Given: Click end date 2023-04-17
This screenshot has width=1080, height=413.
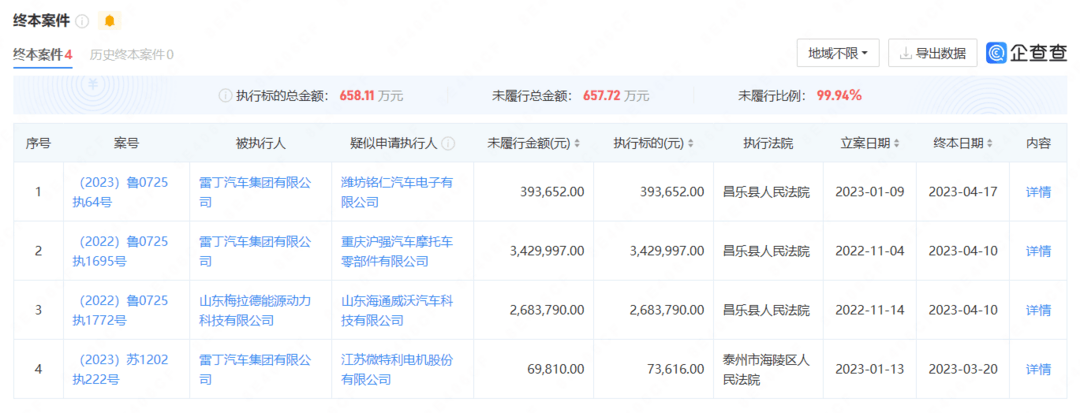Looking at the screenshot, I should (963, 192).
